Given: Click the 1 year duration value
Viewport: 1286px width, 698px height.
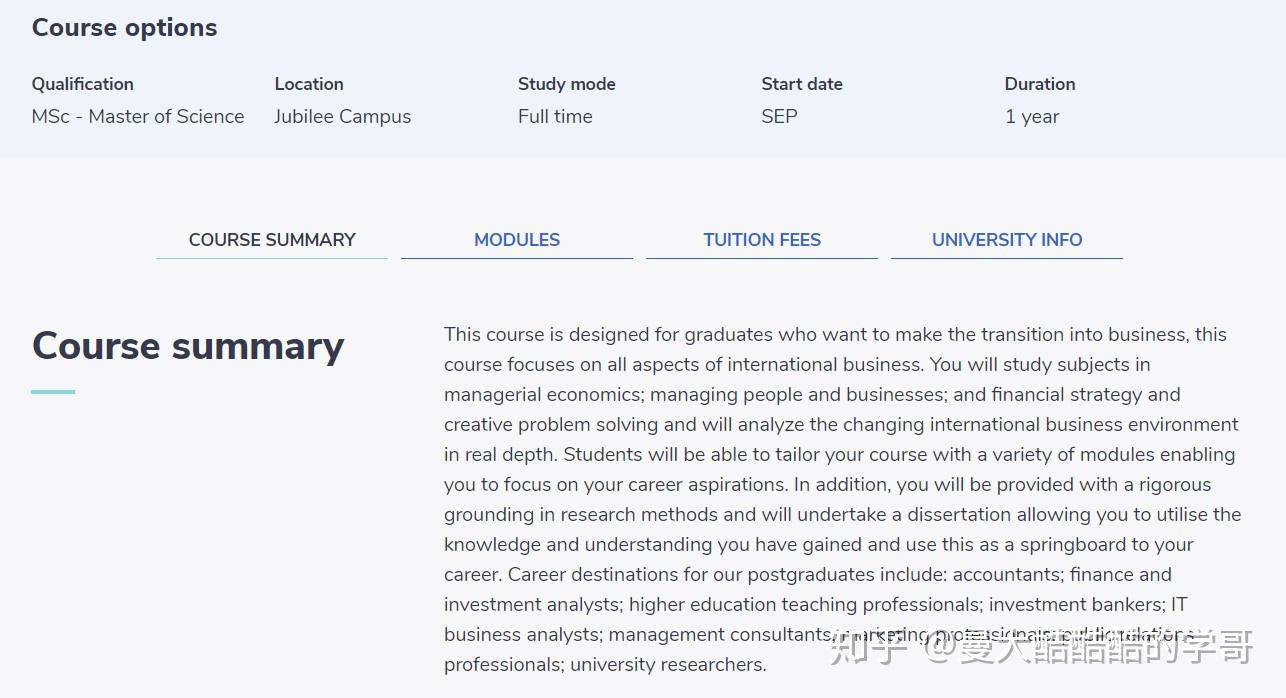Looking at the screenshot, I should point(1032,116).
